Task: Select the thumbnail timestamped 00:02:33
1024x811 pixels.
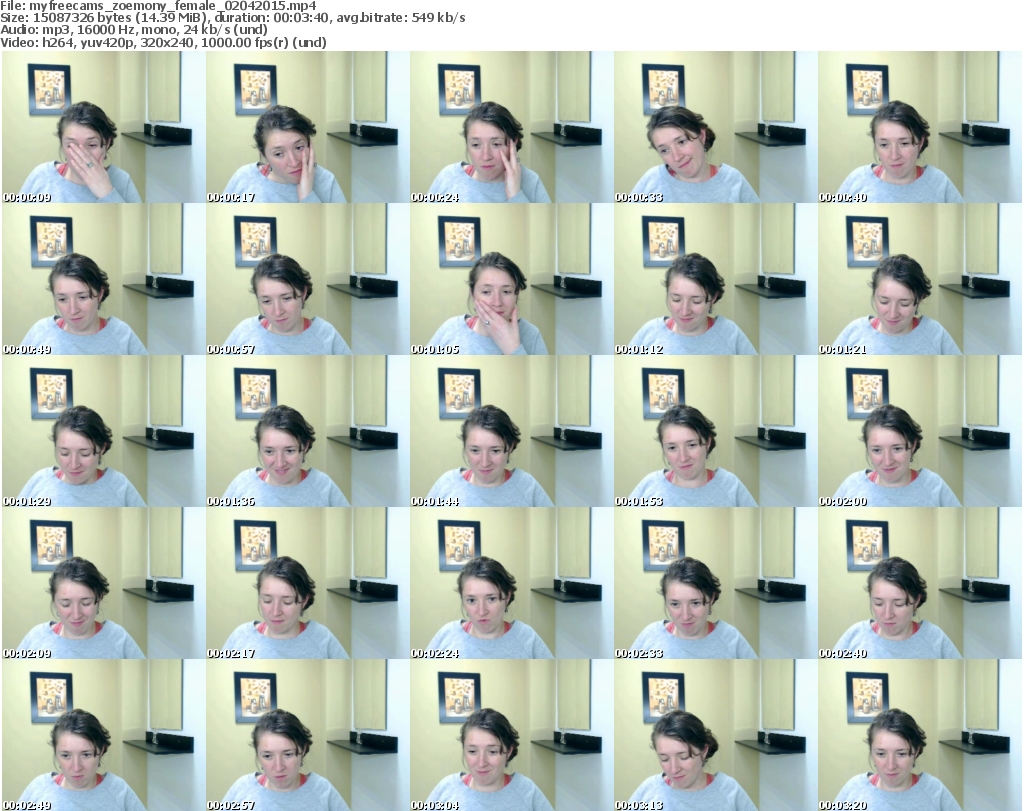Action: point(715,583)
